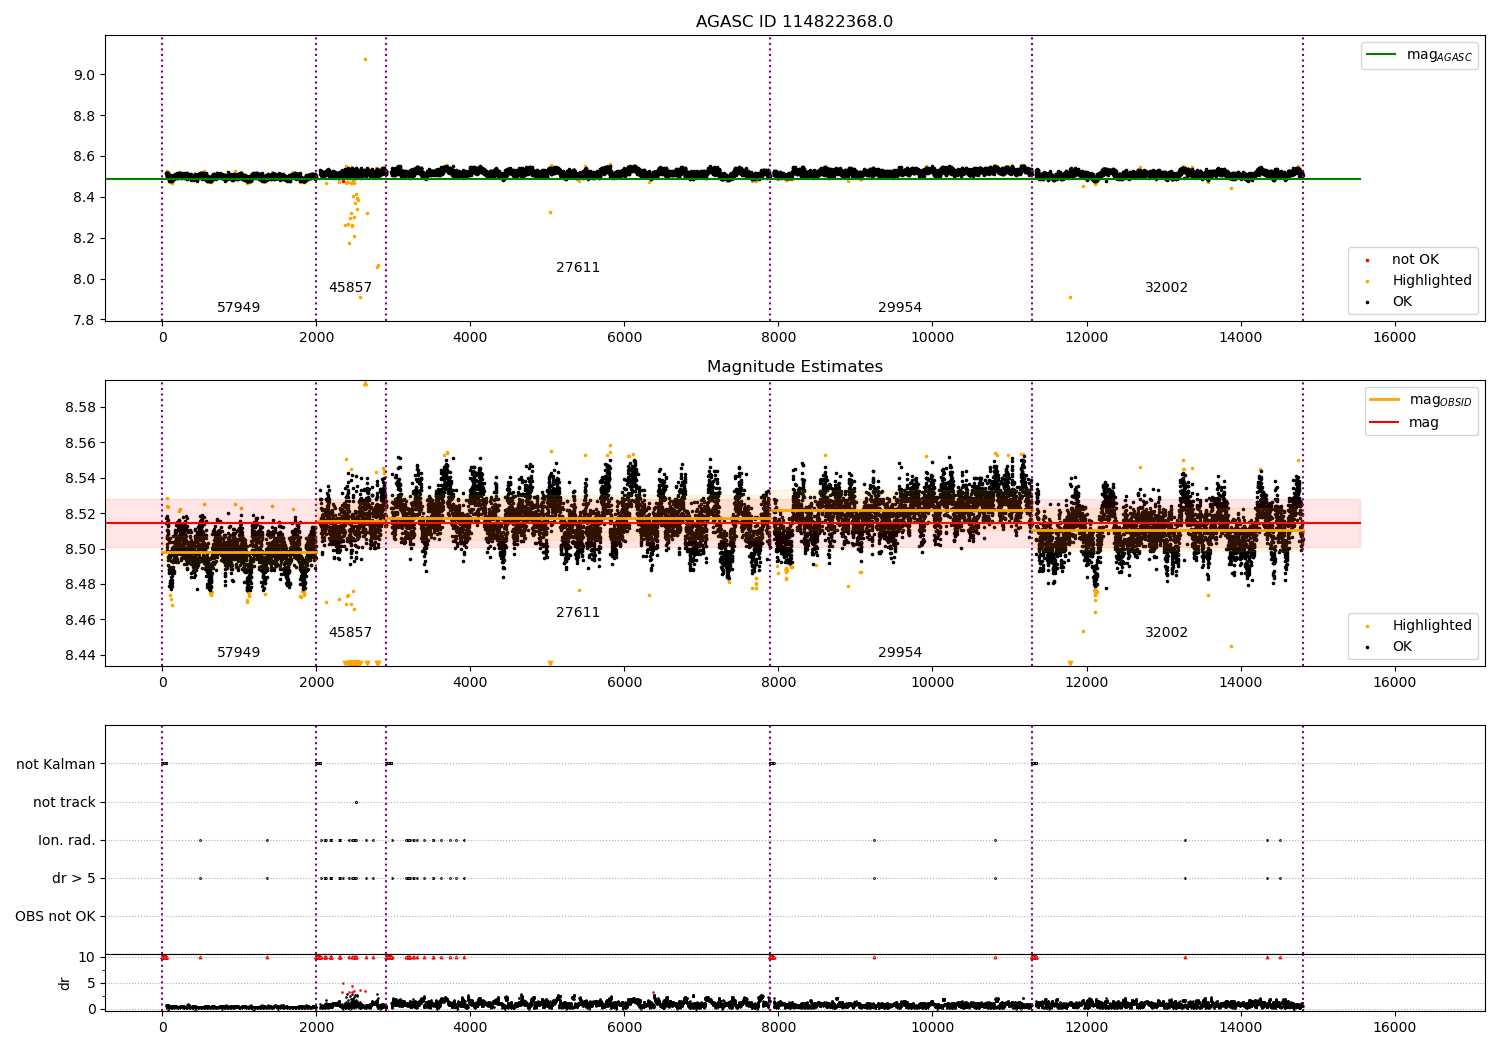Click obsid label 57949 in the top plot
1500x1050 pixels.
[x=238, y=308]
